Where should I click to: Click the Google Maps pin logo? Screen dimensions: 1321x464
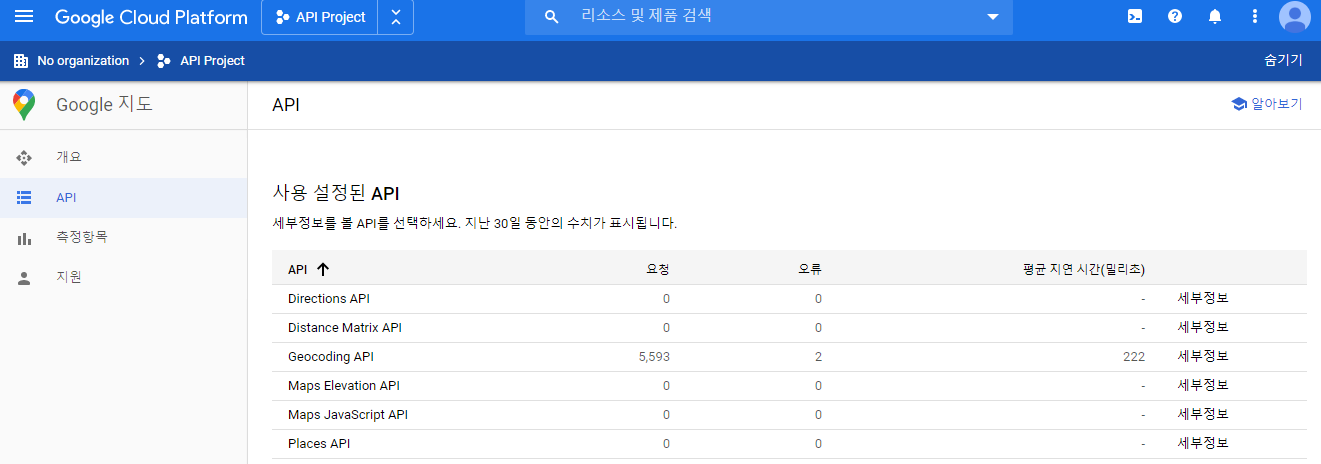click(x=24, y=105)
